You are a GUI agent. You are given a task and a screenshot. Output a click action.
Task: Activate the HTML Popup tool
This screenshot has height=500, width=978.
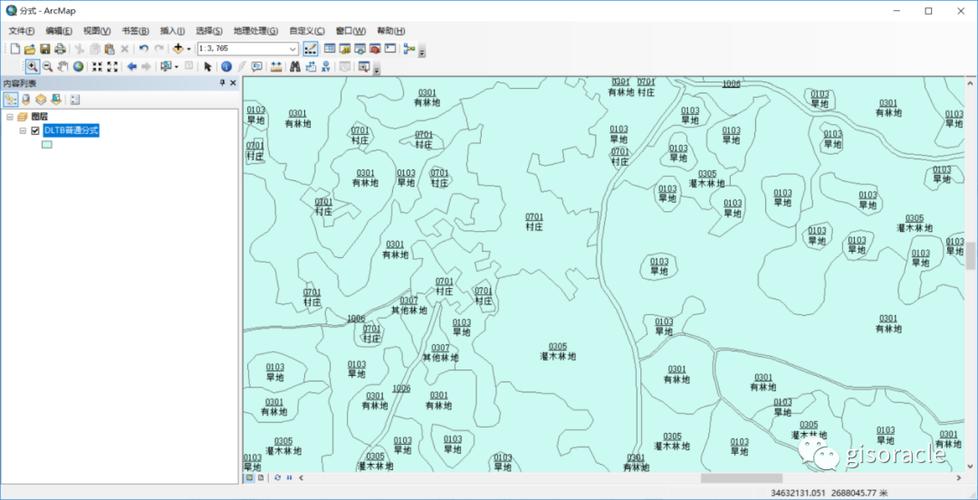pos(256,67)
